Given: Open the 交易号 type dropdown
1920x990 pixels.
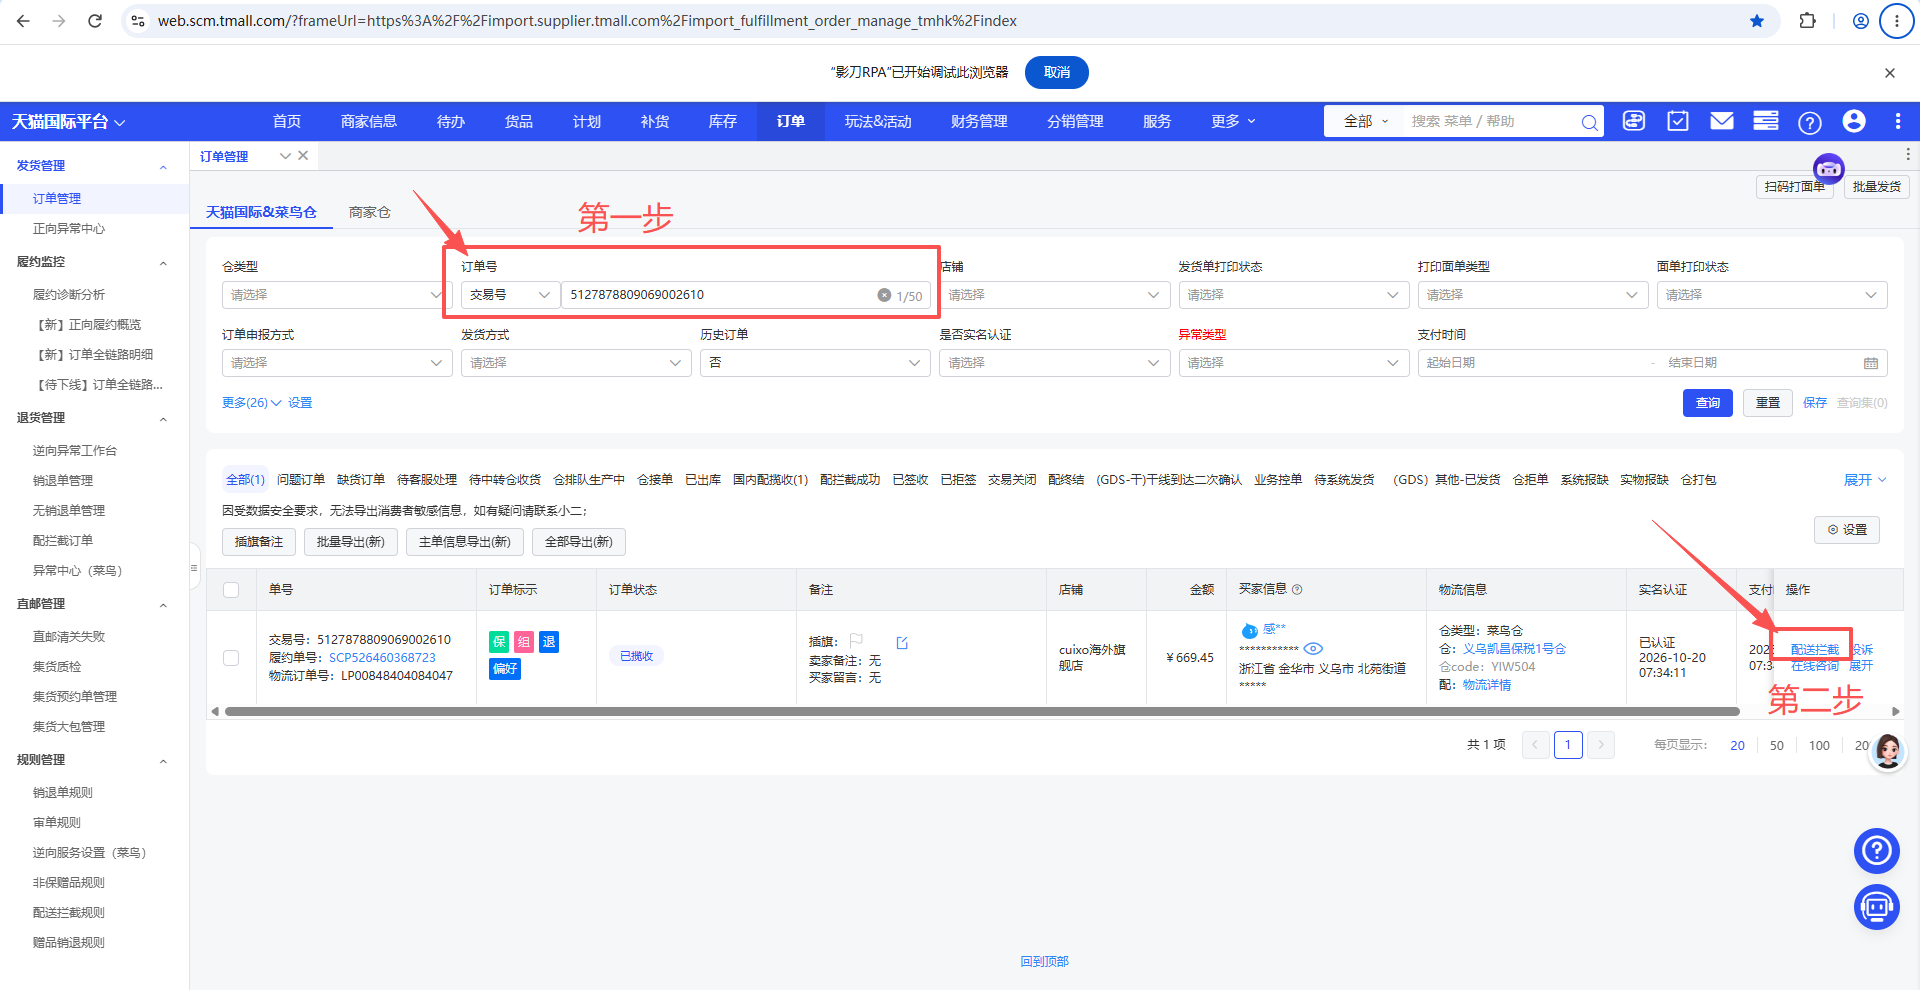Looking at the screenshot, I should pos(510,295).
